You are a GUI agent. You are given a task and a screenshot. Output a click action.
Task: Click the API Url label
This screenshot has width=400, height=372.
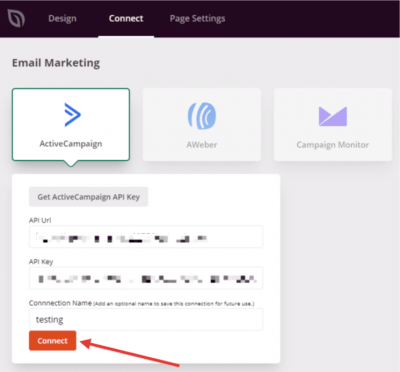pos(40,220)
